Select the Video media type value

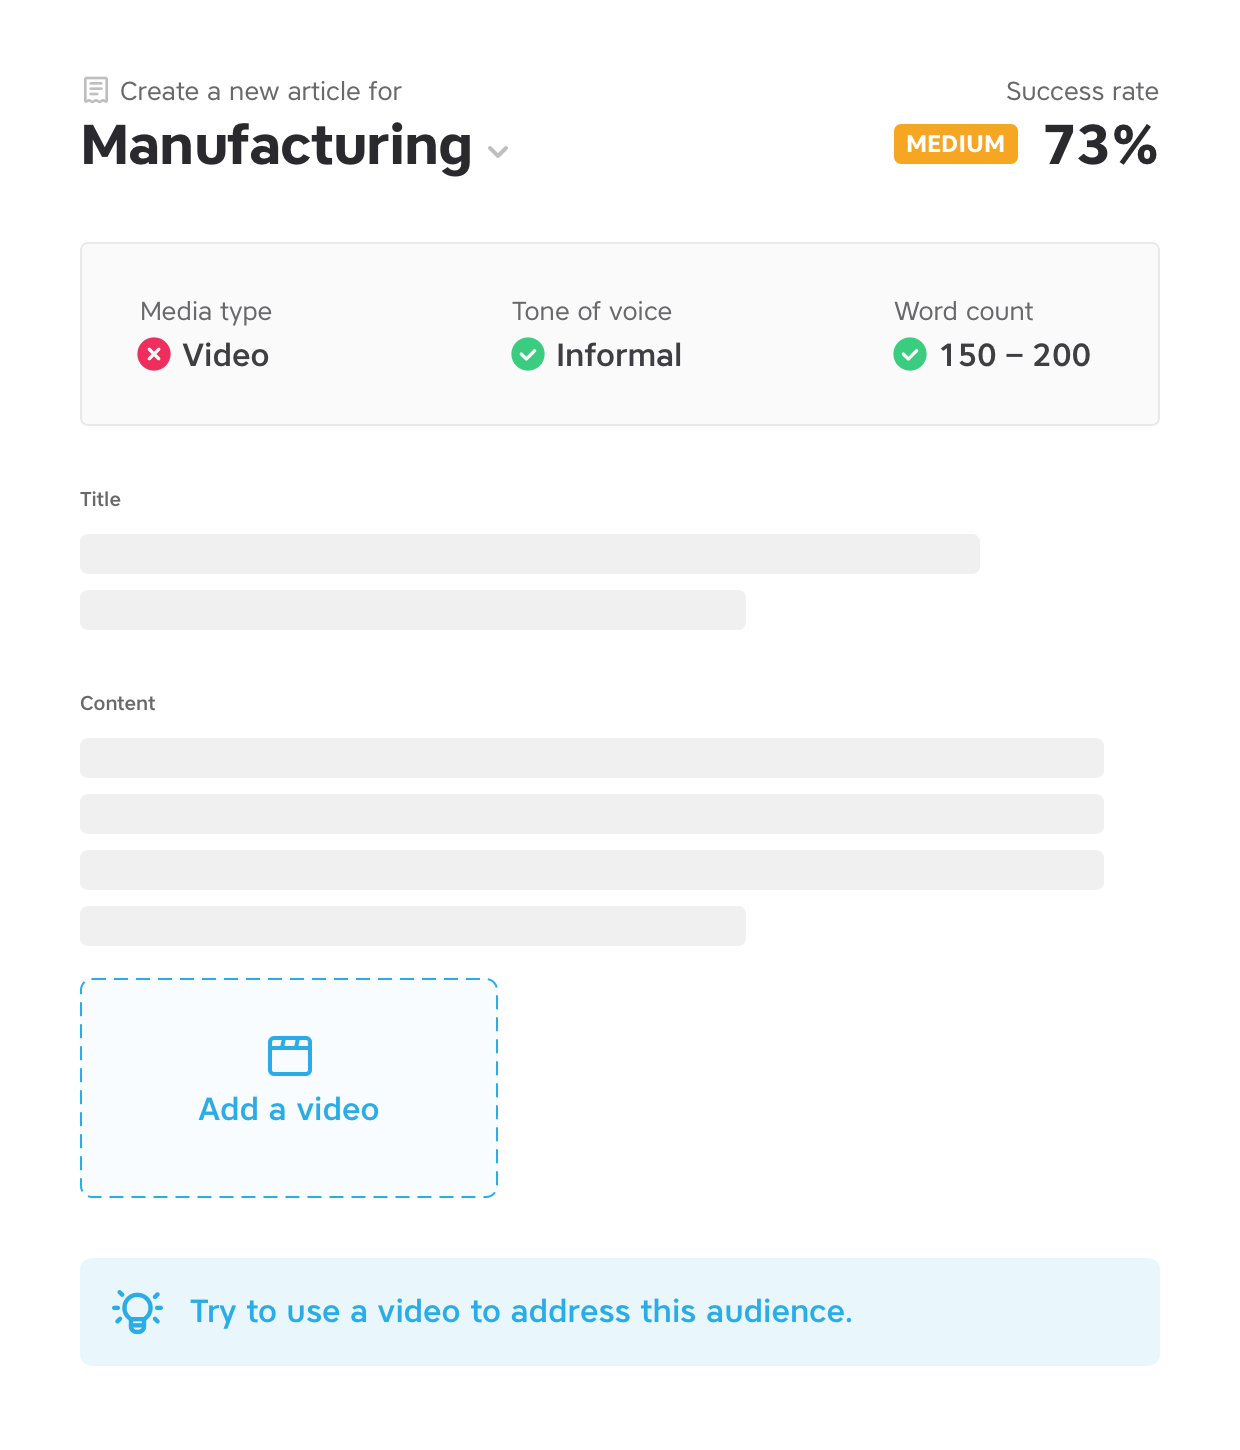coord(226,355)
